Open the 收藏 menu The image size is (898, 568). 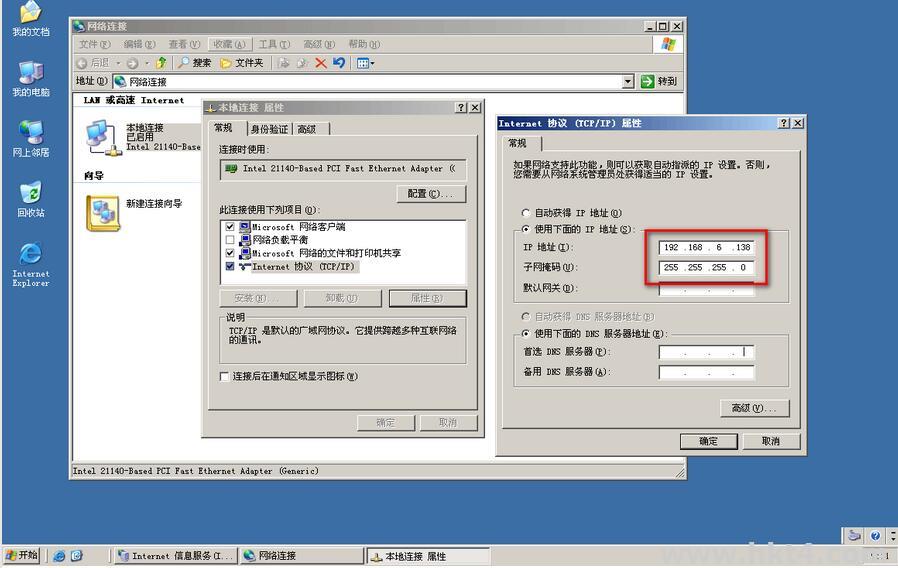pos(229,44)
